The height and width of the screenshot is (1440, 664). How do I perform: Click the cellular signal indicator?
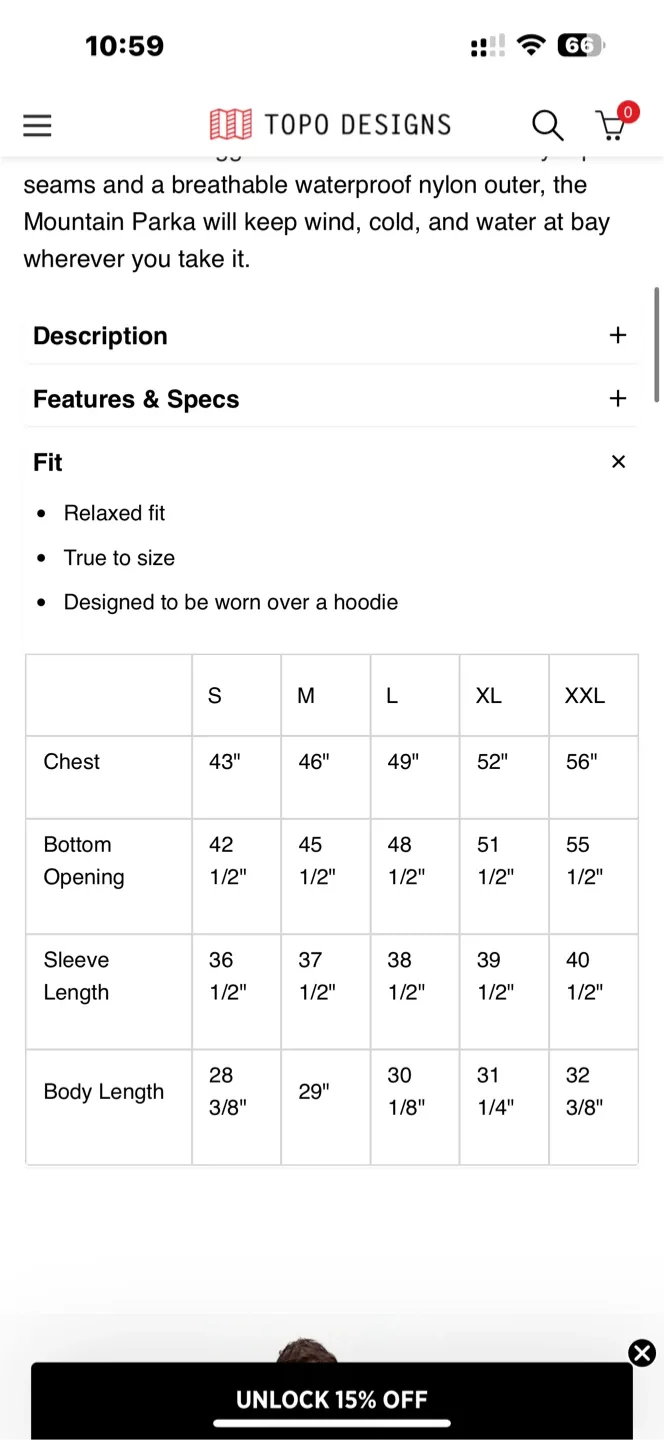pyautogui.click(x=486, y=45)
